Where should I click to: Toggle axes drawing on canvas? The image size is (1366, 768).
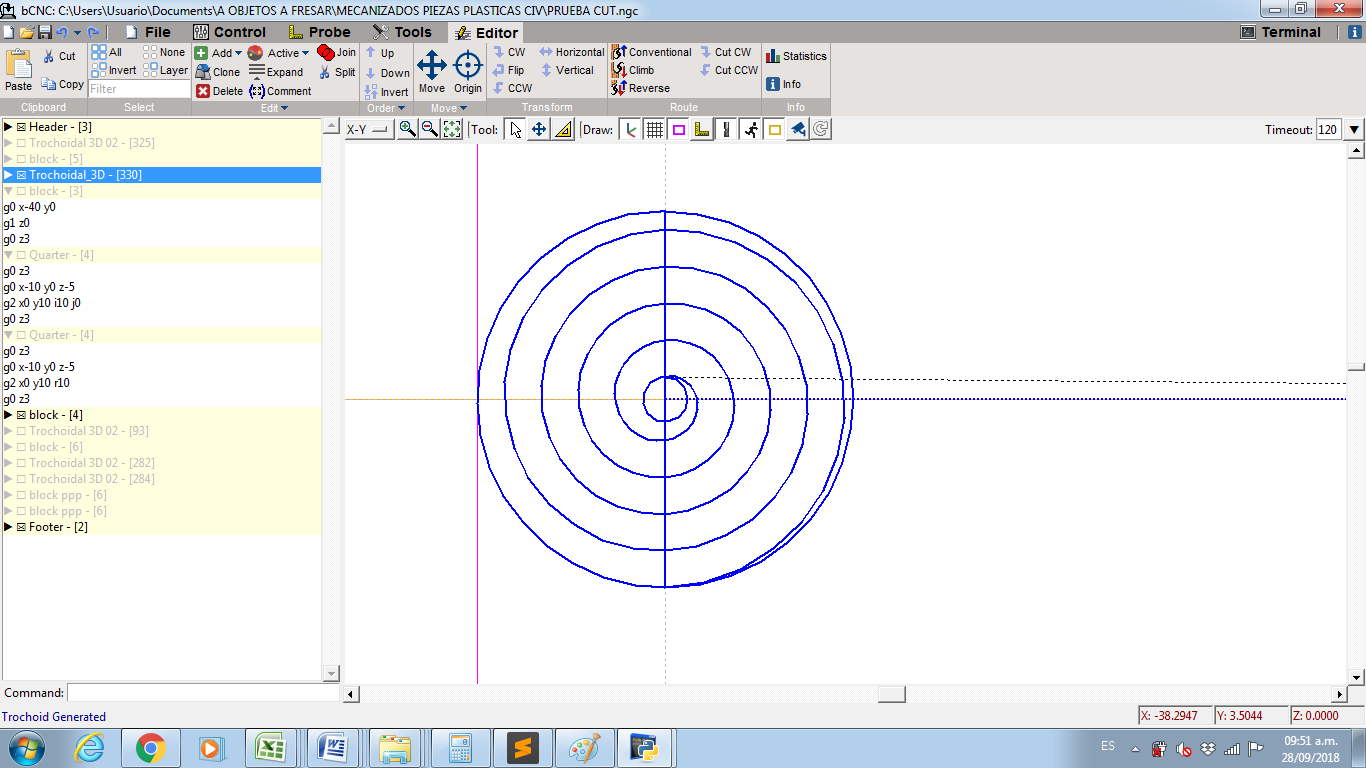[630, 129]
